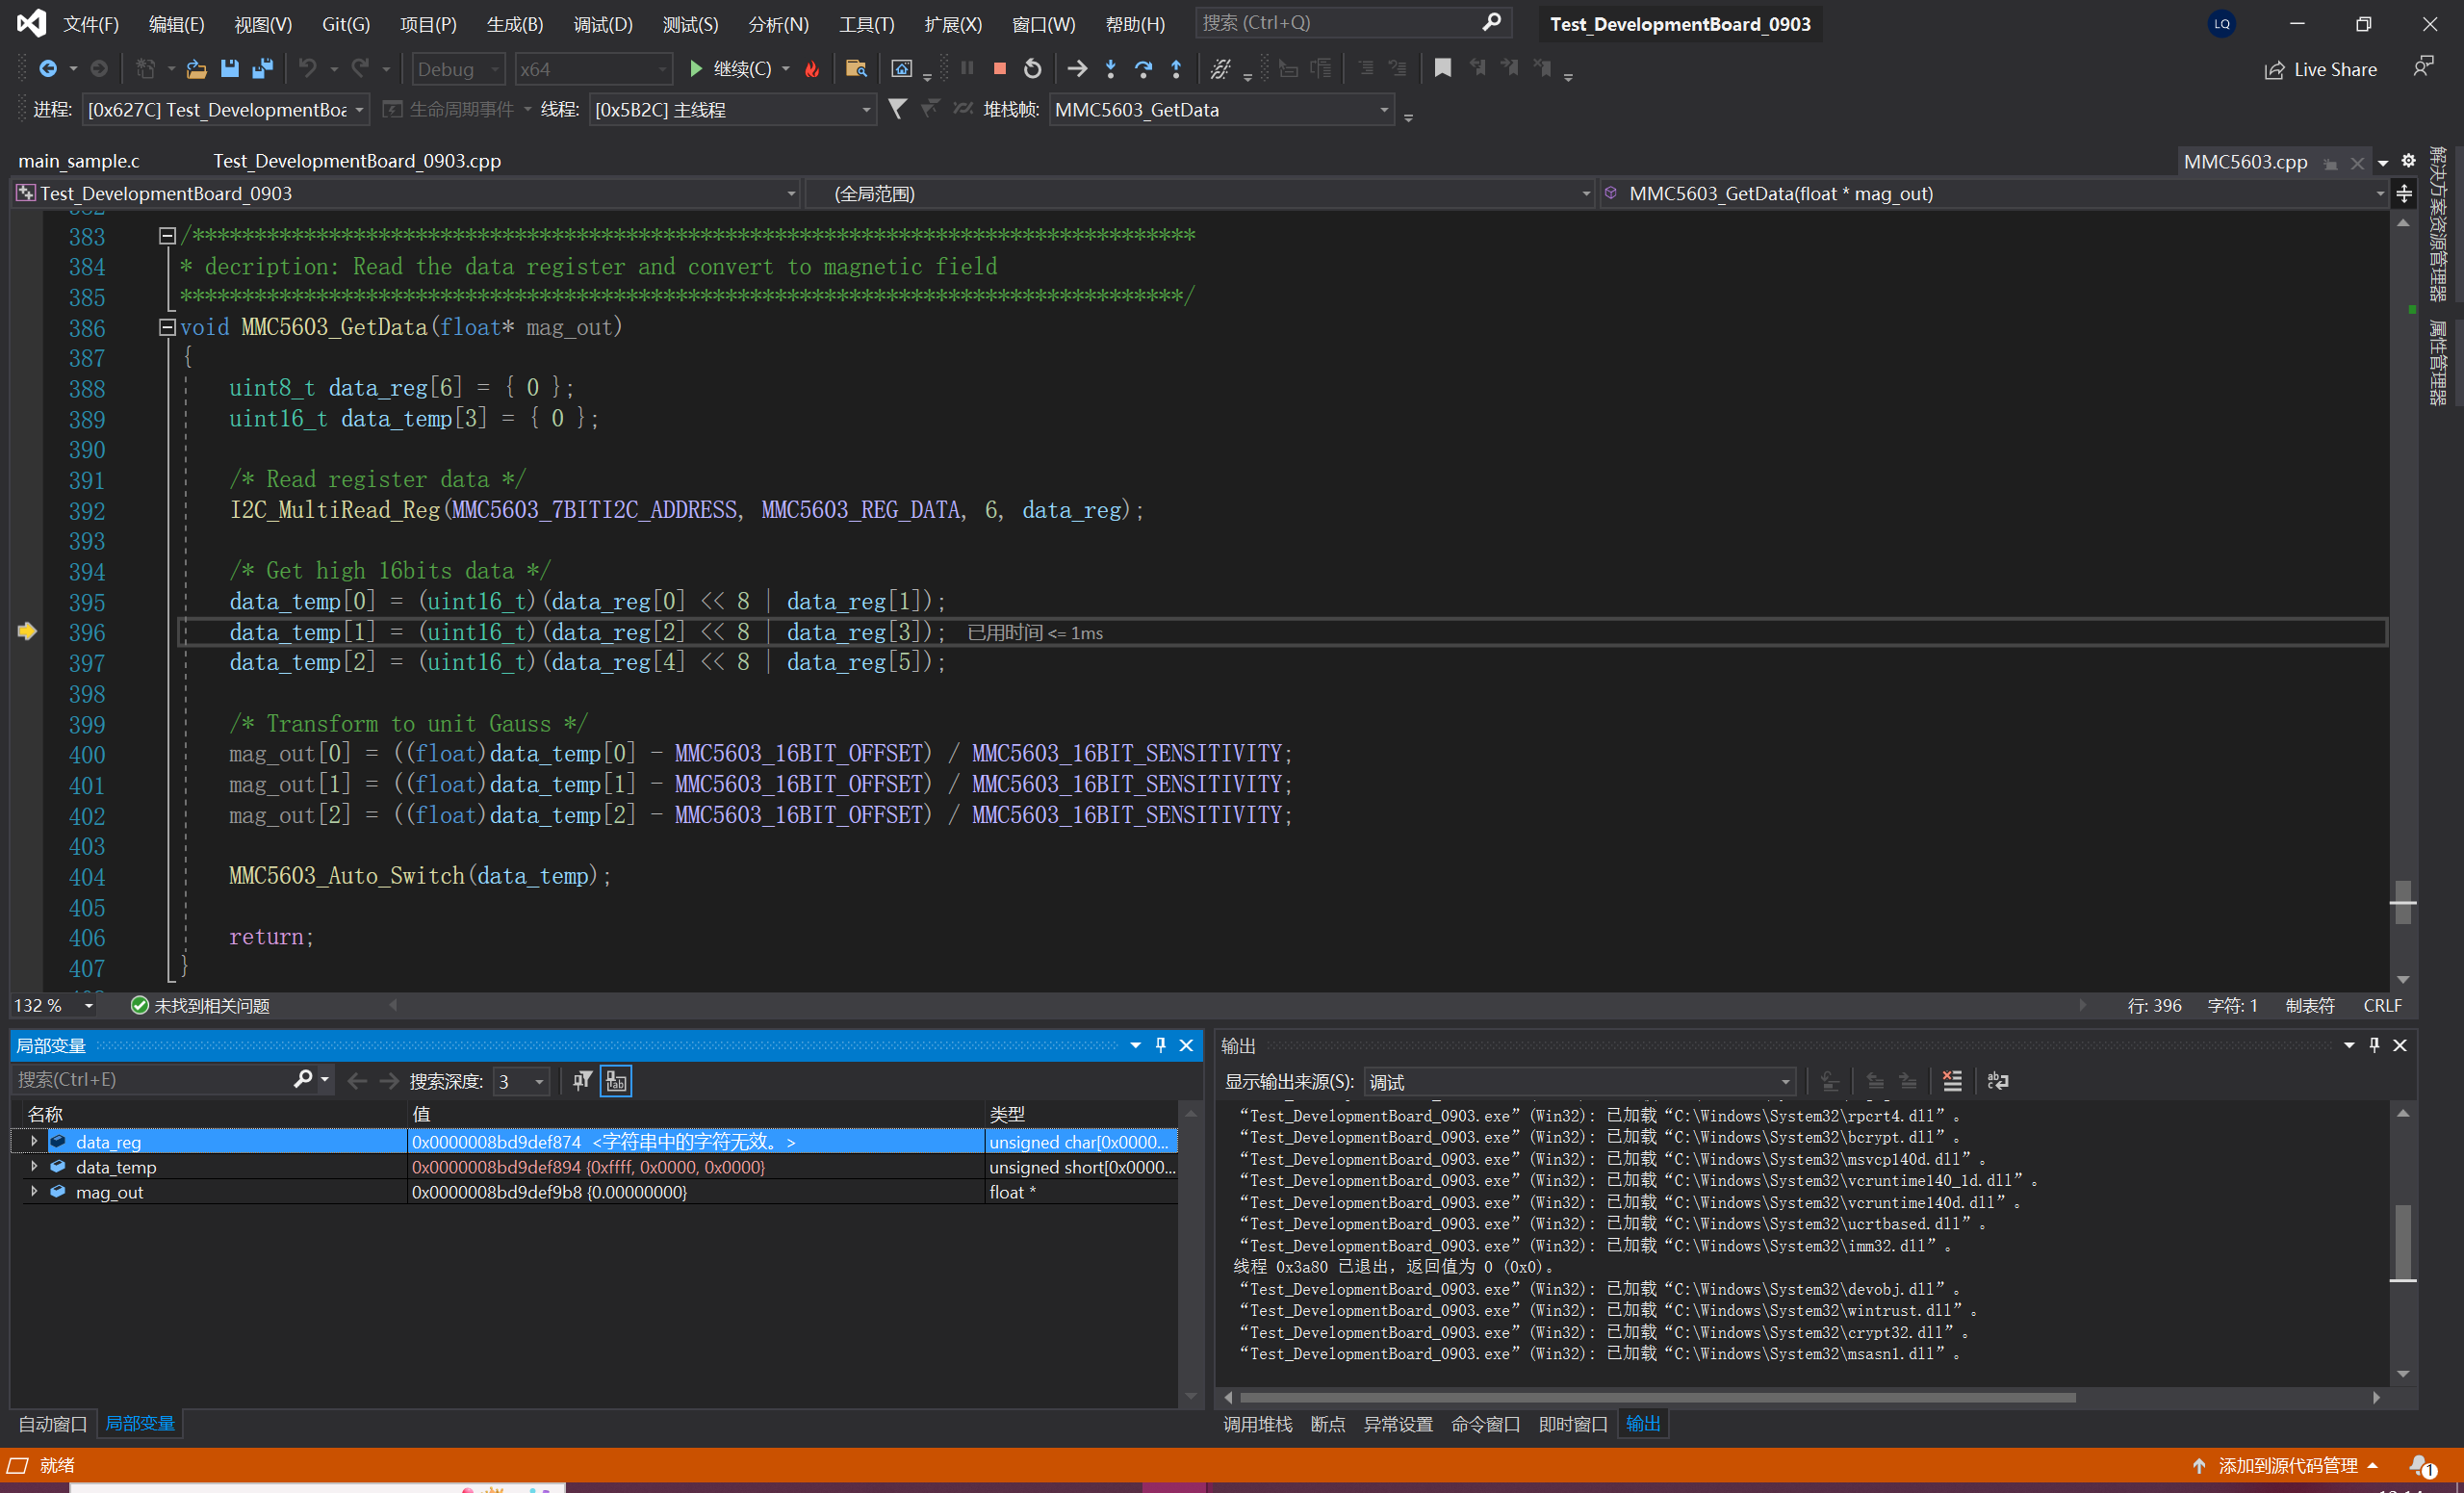The image size is (2464, 1493).
Task: Open the 调试(D) menu
Action: (x=603, y=24)
